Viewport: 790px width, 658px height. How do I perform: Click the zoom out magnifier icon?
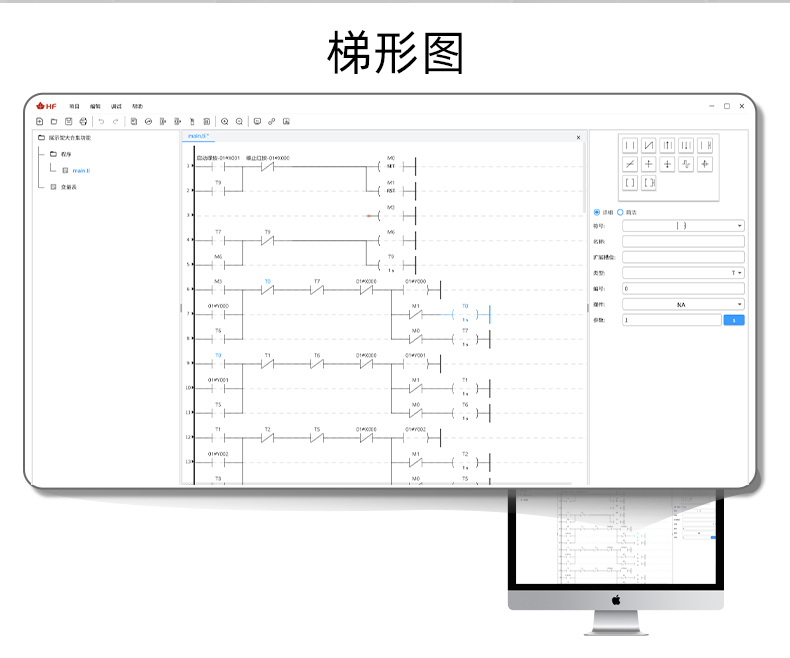[x=239, y=121]
